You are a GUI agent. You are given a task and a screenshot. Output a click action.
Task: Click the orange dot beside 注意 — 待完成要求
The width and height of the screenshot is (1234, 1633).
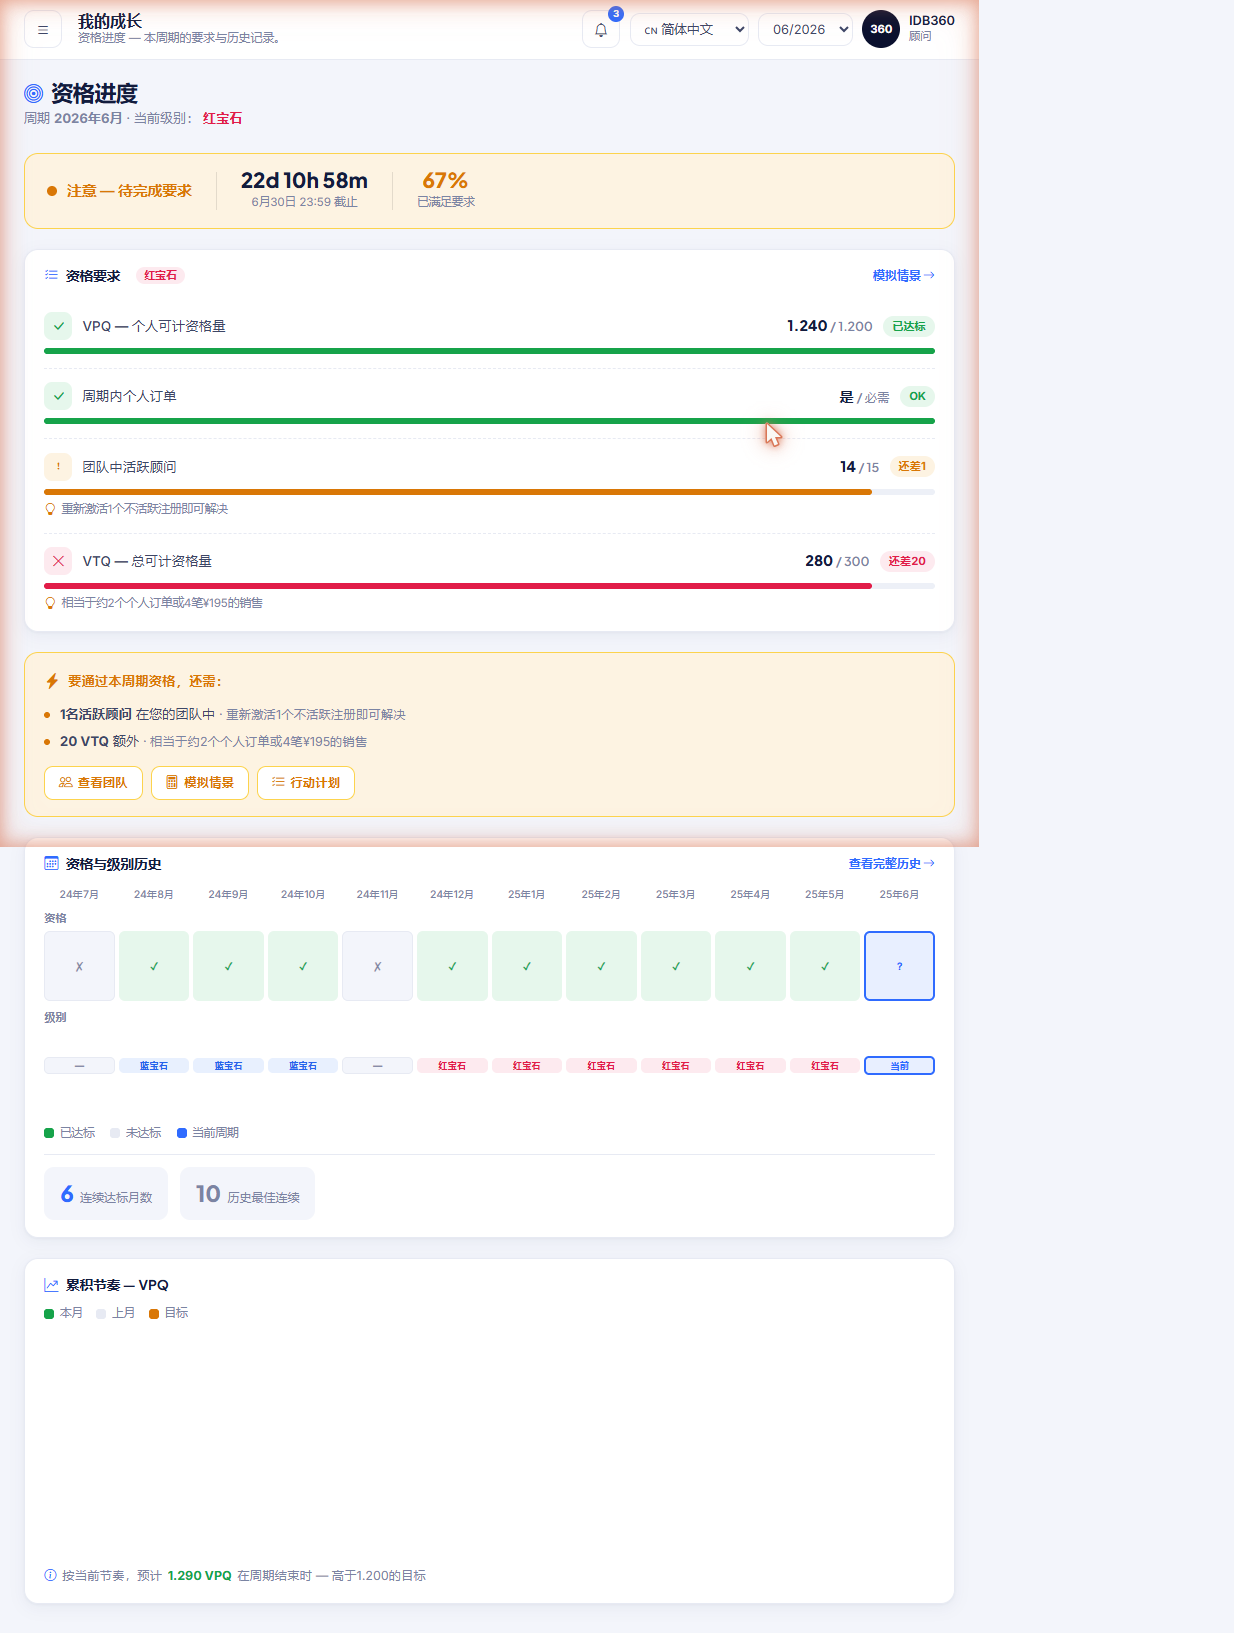tap(52, 191)
